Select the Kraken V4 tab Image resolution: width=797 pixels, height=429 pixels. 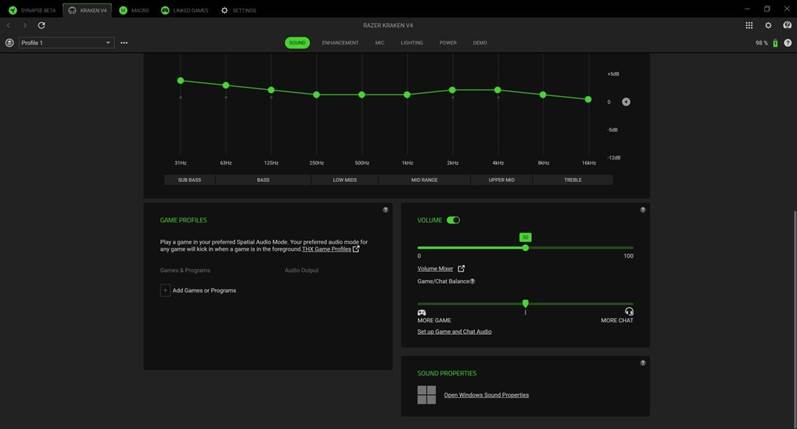[x=87, y=10]
